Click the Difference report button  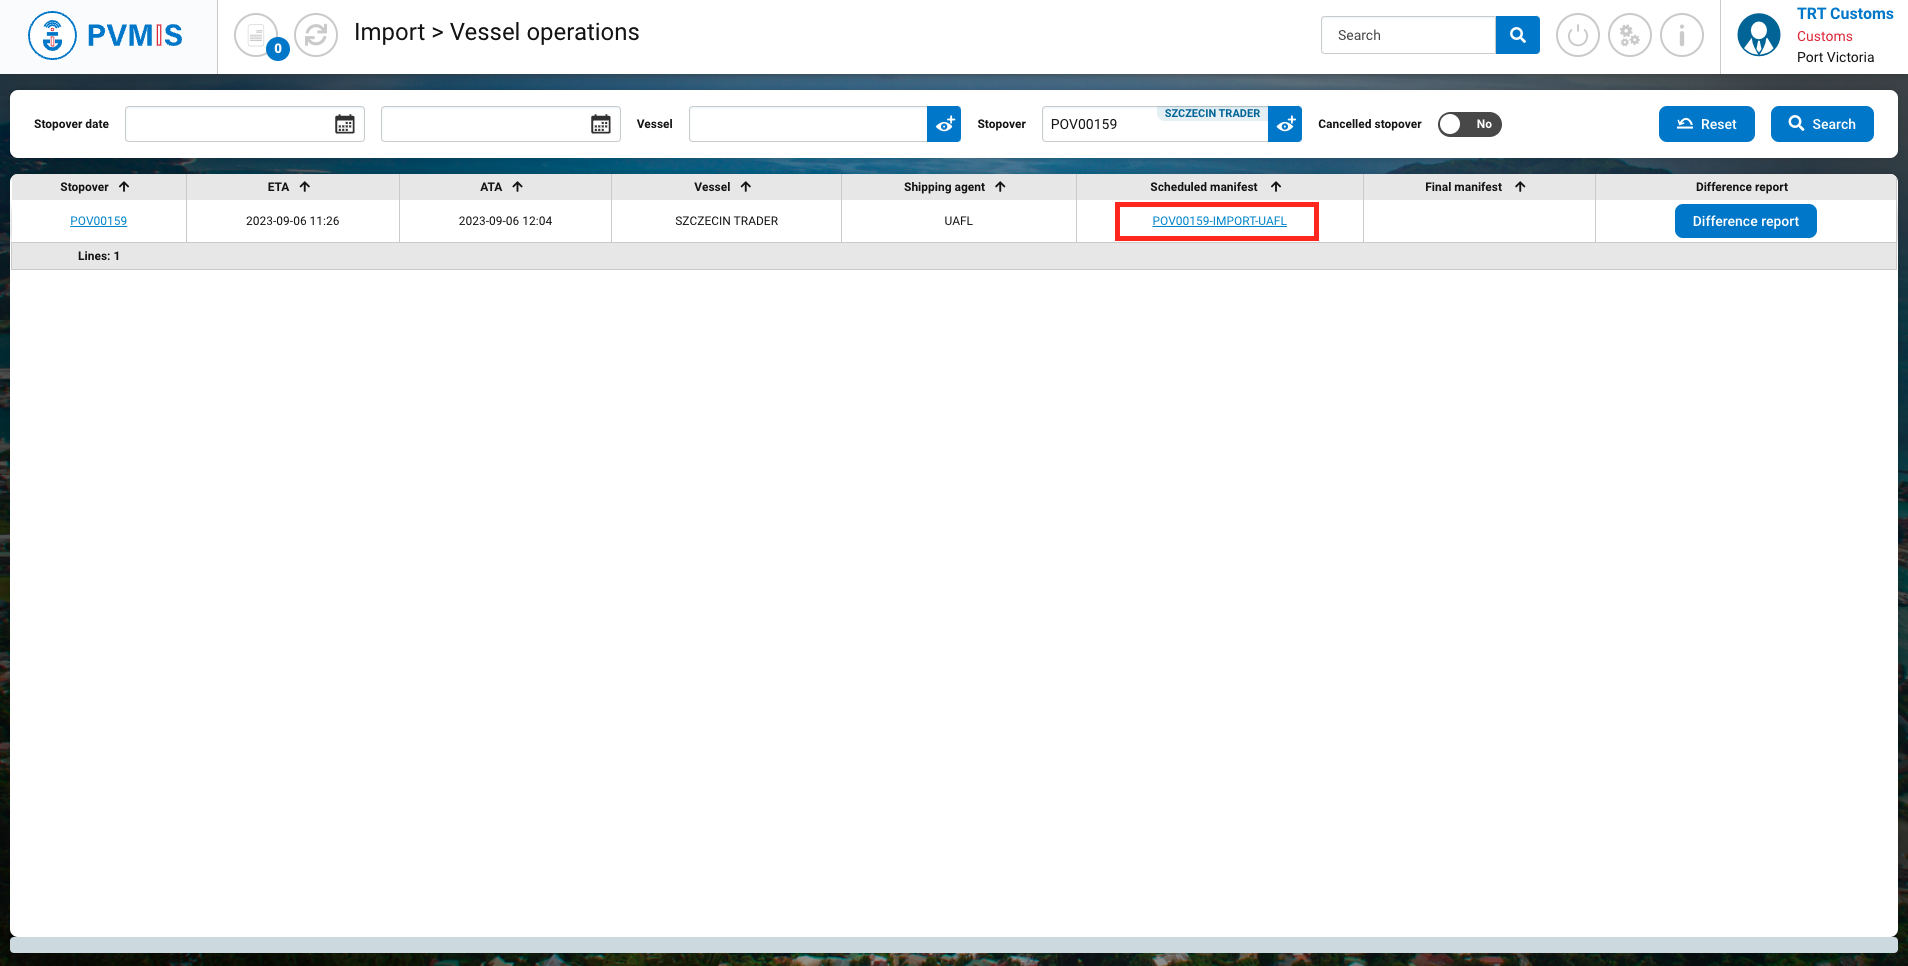point(1745,221)
